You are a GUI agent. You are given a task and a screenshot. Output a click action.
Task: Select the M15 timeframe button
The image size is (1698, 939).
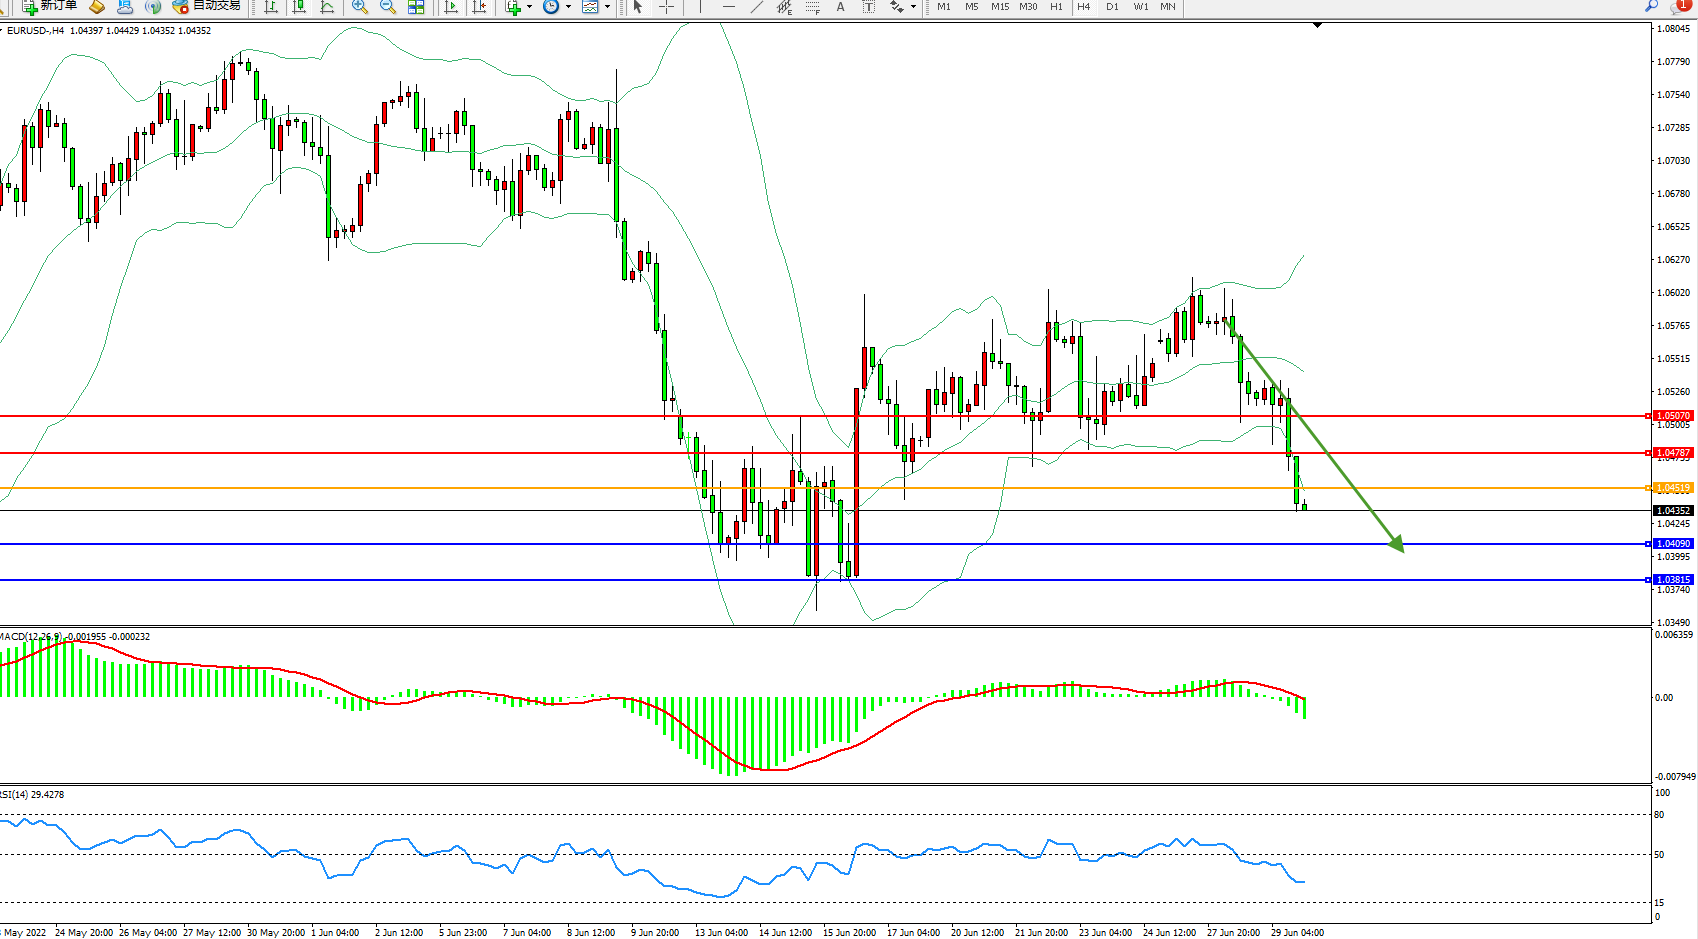[x=999, y=7]
